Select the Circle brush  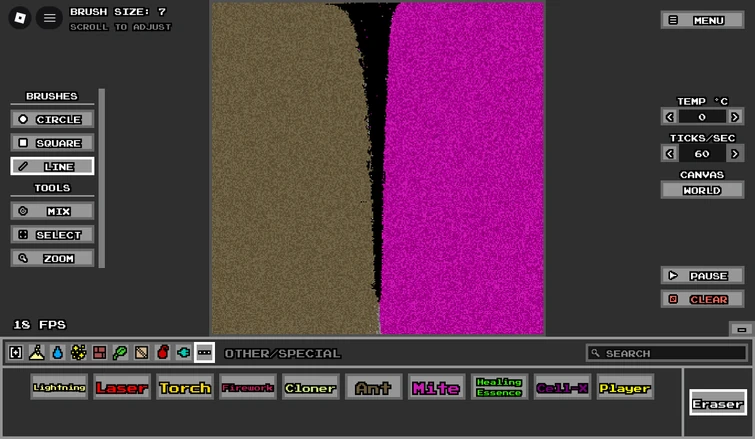pos(52,119)
